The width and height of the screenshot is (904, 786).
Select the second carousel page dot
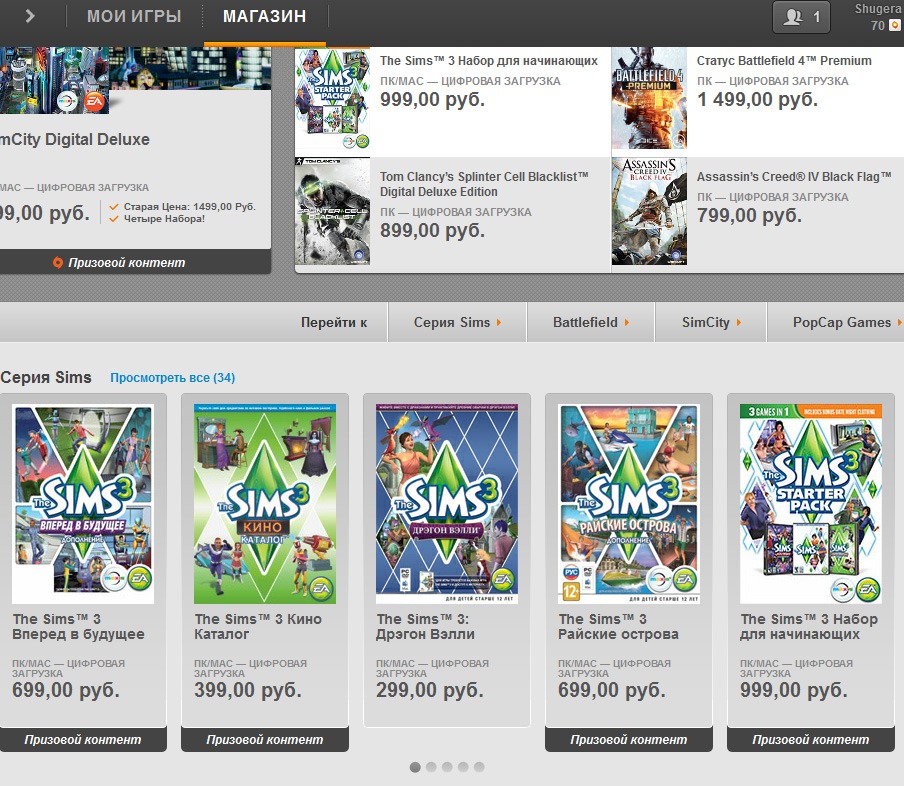pyautogui.click(x=431, y=767)
